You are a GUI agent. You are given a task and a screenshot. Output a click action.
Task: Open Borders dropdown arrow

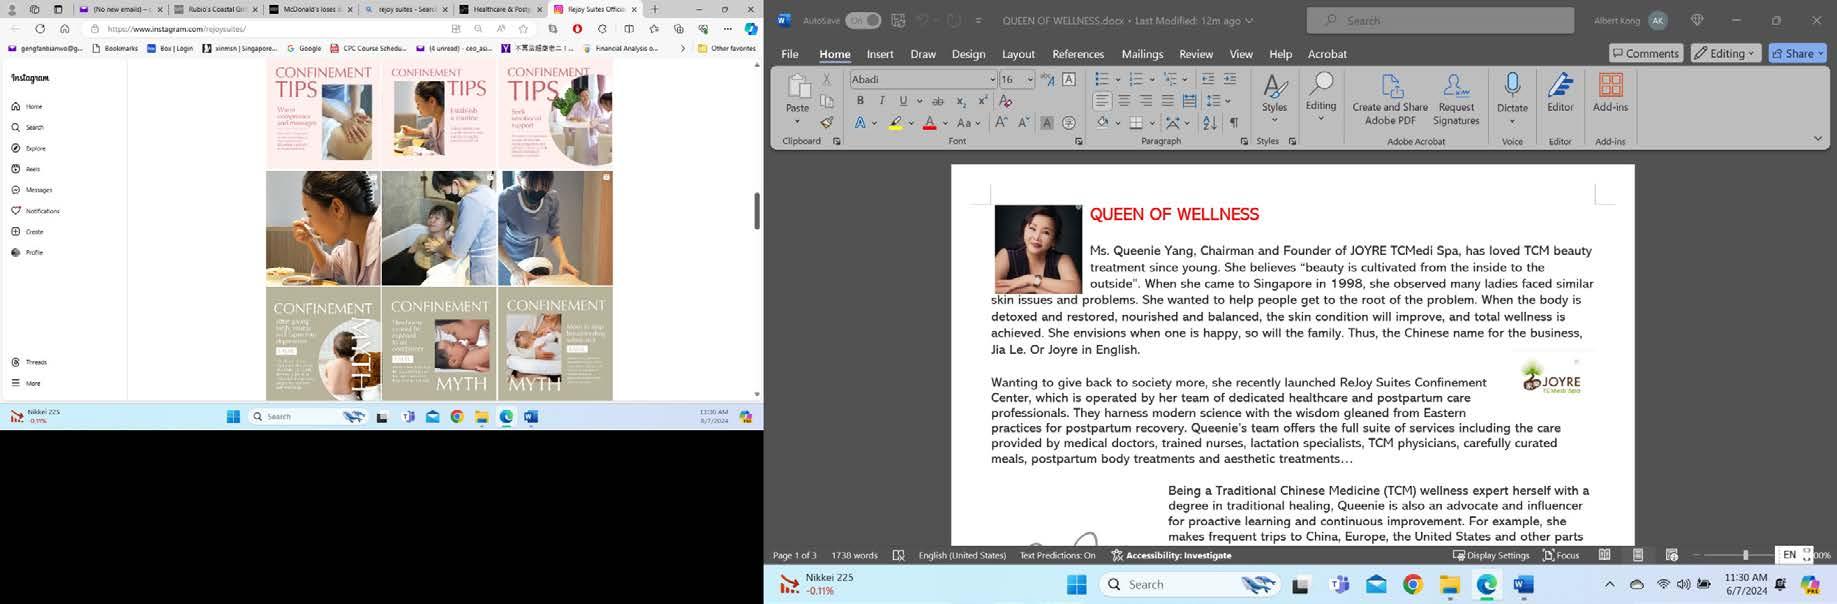click(1151, 123)
